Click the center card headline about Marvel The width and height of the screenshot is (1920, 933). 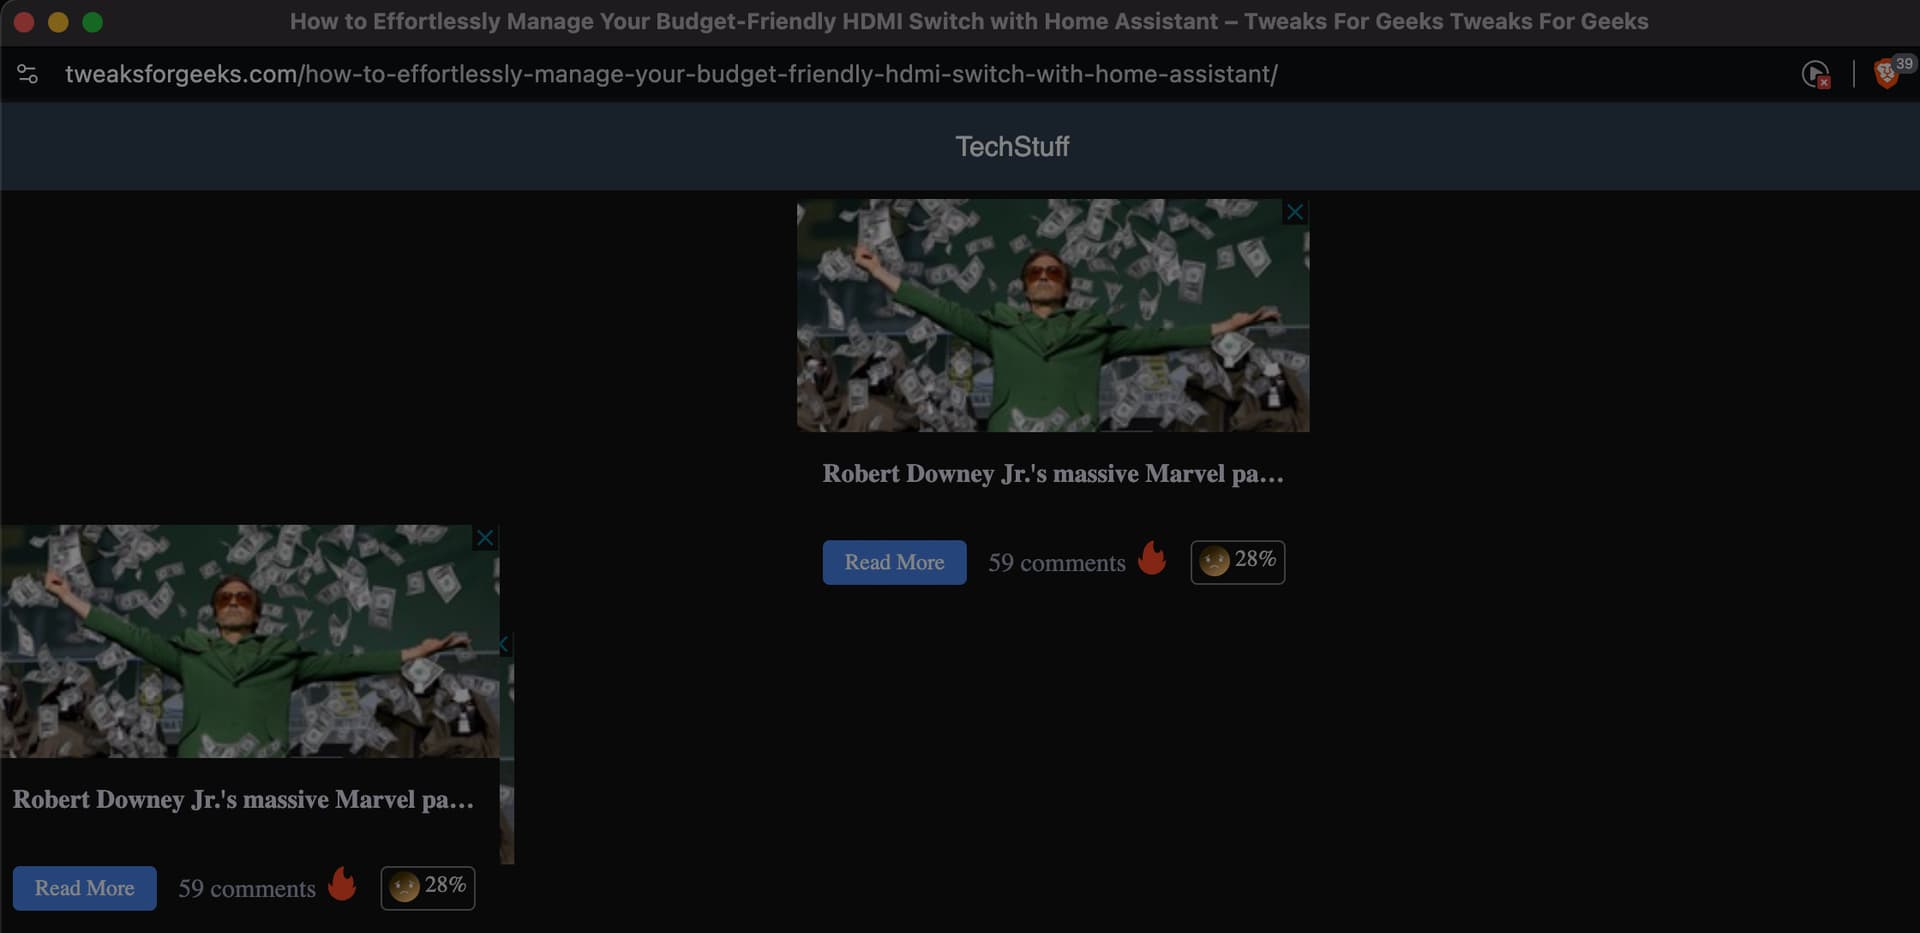coord(1053,474)
